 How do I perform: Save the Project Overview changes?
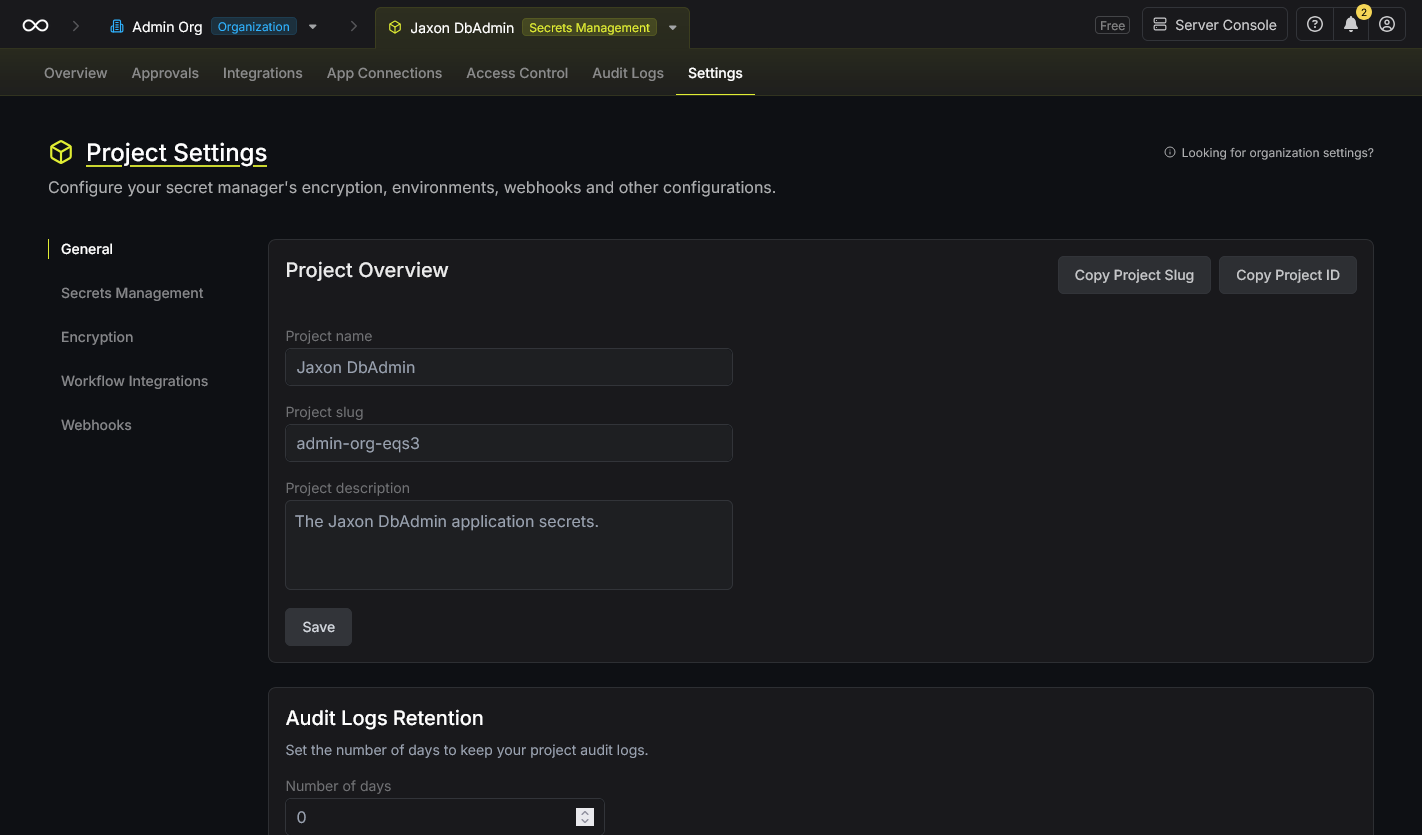pos(318,627)
